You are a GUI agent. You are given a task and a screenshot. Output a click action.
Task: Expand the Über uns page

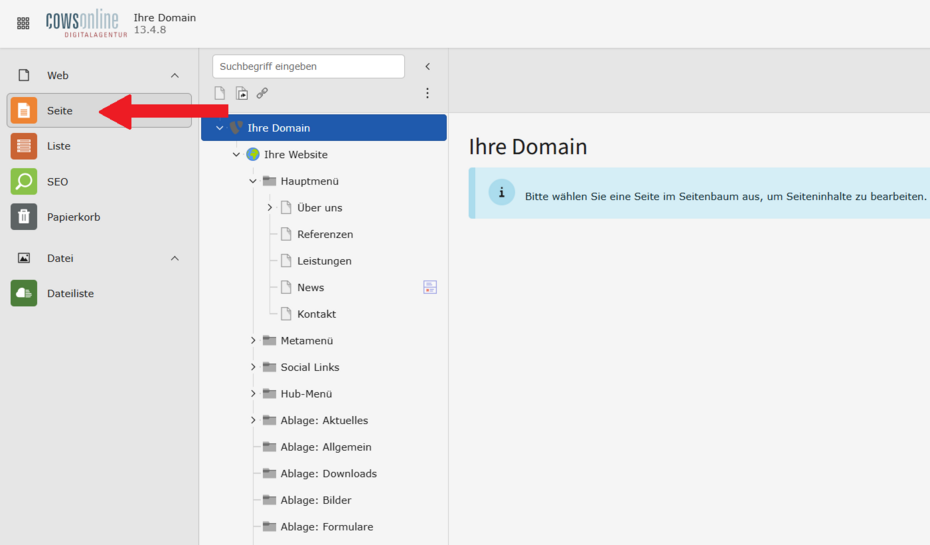[270, 208]
